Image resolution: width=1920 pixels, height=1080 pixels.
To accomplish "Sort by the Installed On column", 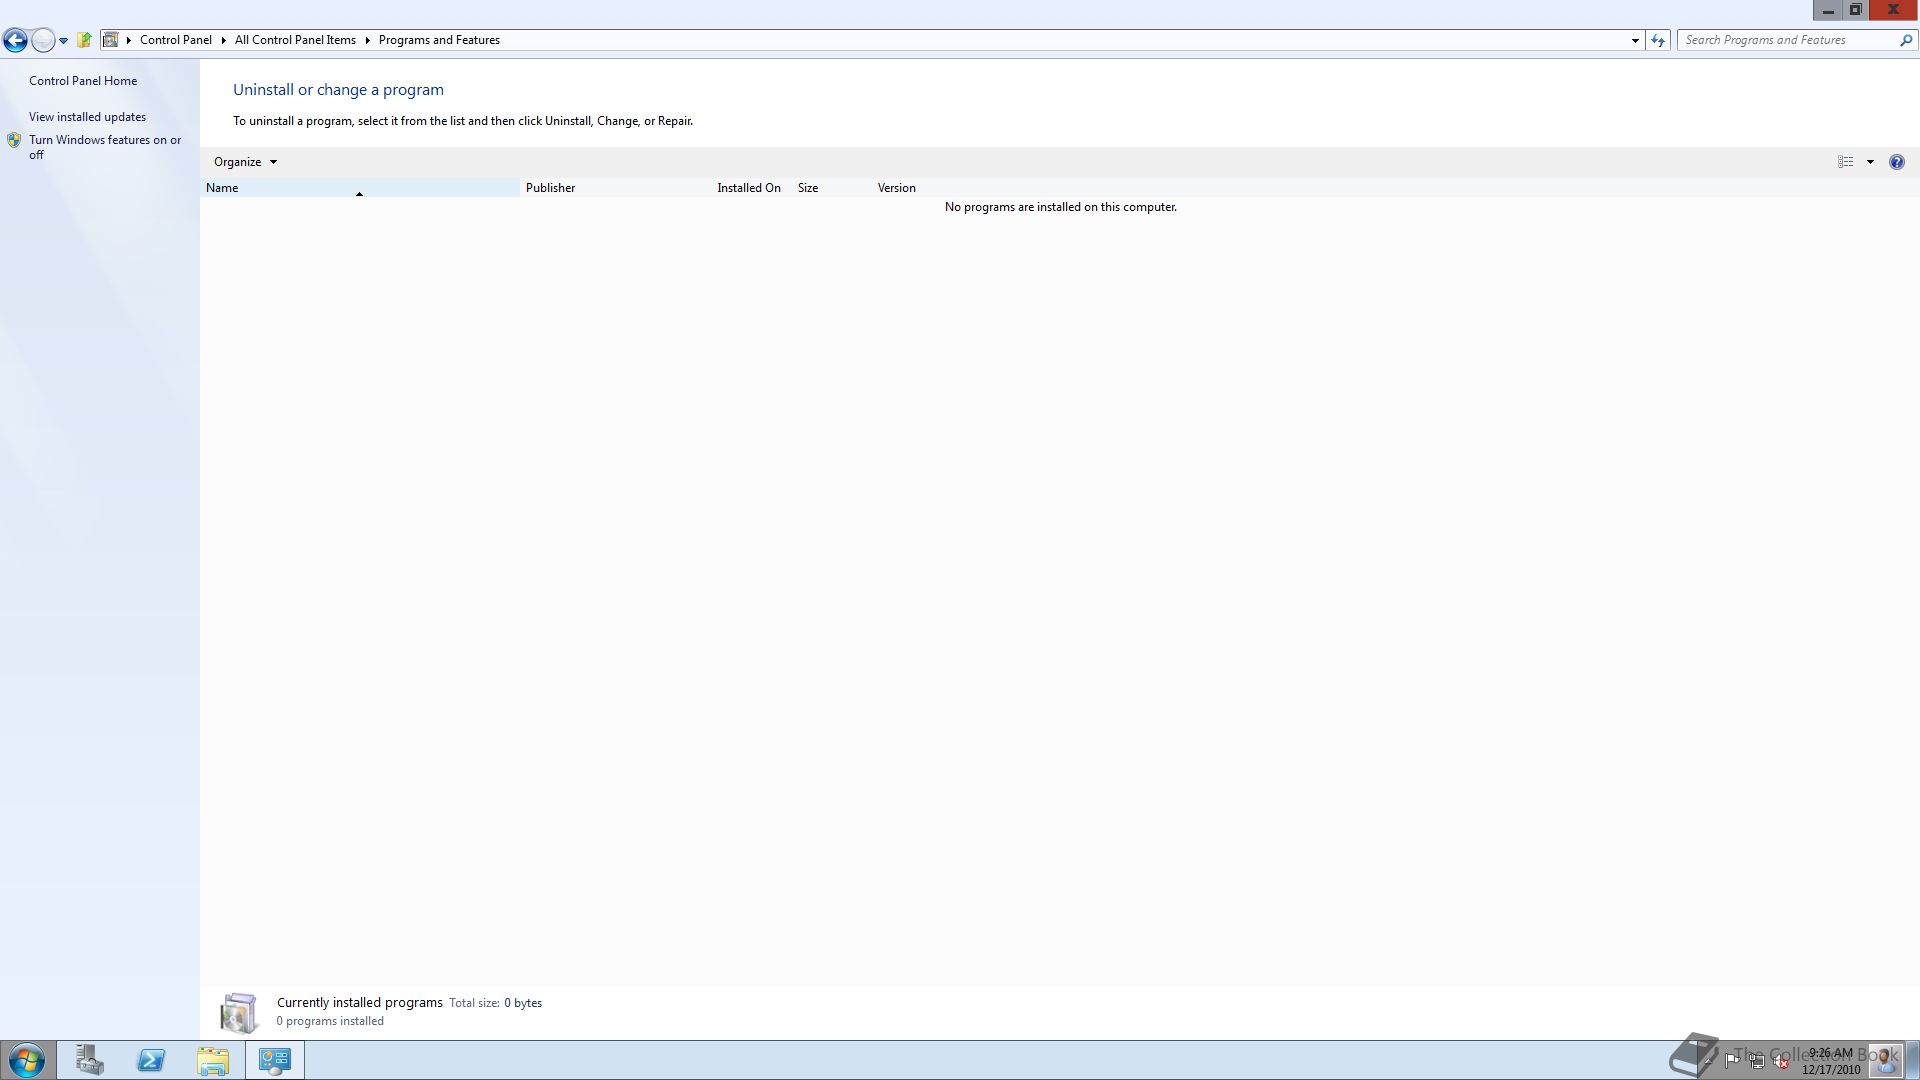I will (751, 188).
